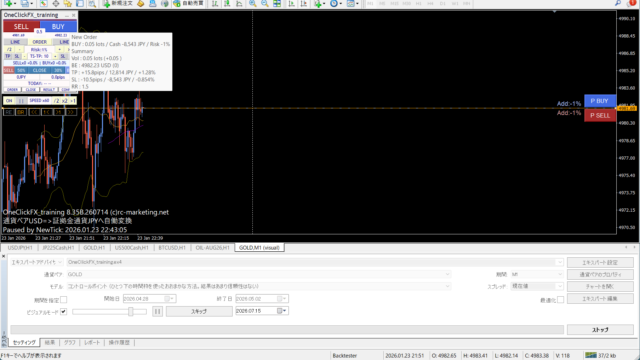Toggle the 最適化 checkbox
Image resolution: width=640 pixels, height=360 pixels.
tap(560, 300)
